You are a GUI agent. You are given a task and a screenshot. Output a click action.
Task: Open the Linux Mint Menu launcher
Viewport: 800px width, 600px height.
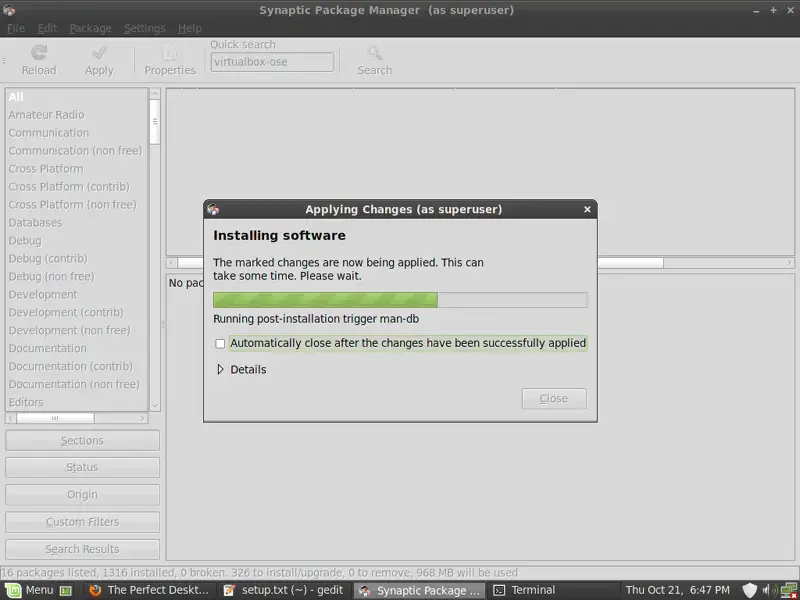point(29,590)
